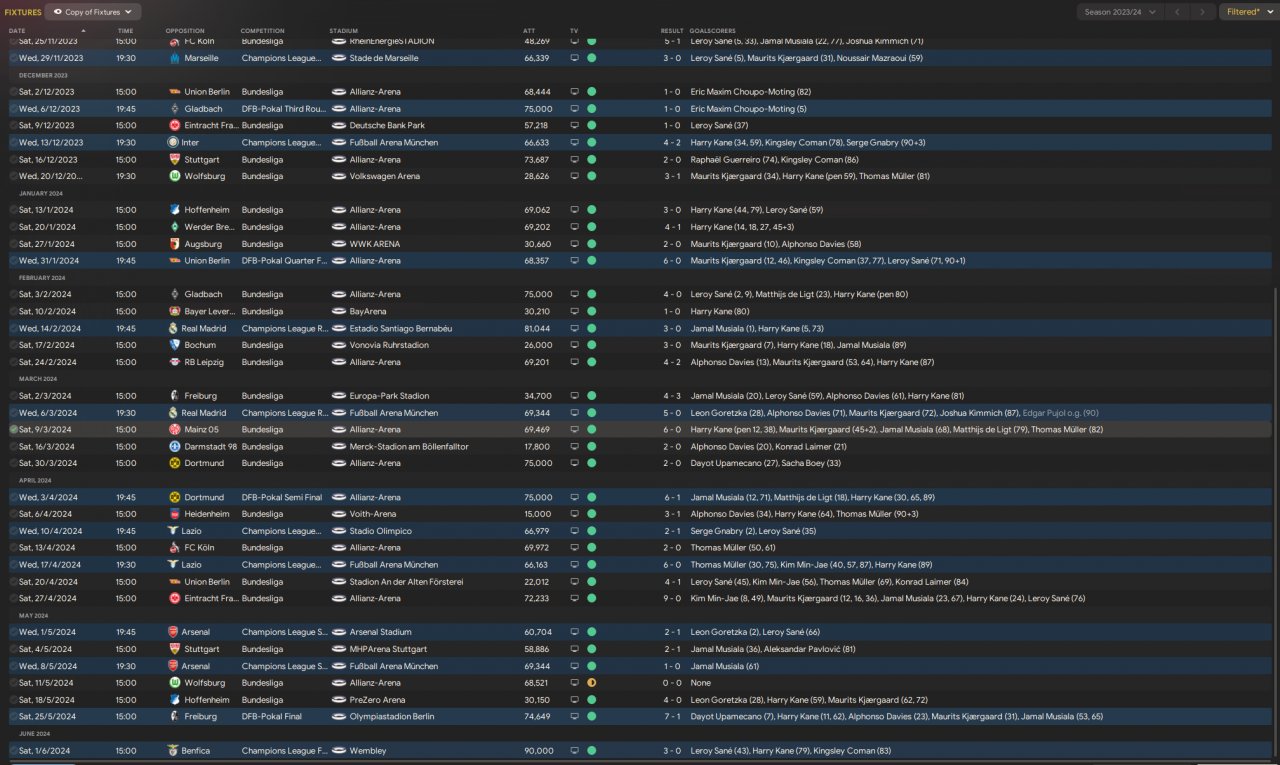Sort by the Goalscorers column header
The image size is (1280, 765).
point(711,31)
